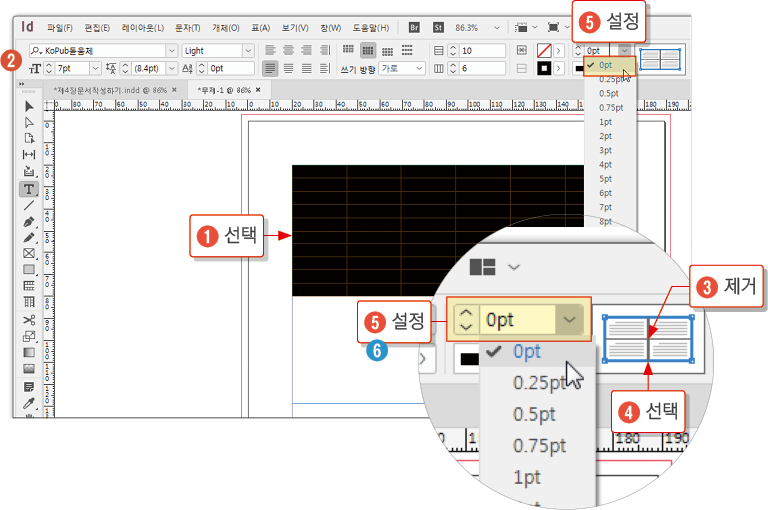Toggle align center paragraph button
768x510 pixels.
tap(288, 50)
